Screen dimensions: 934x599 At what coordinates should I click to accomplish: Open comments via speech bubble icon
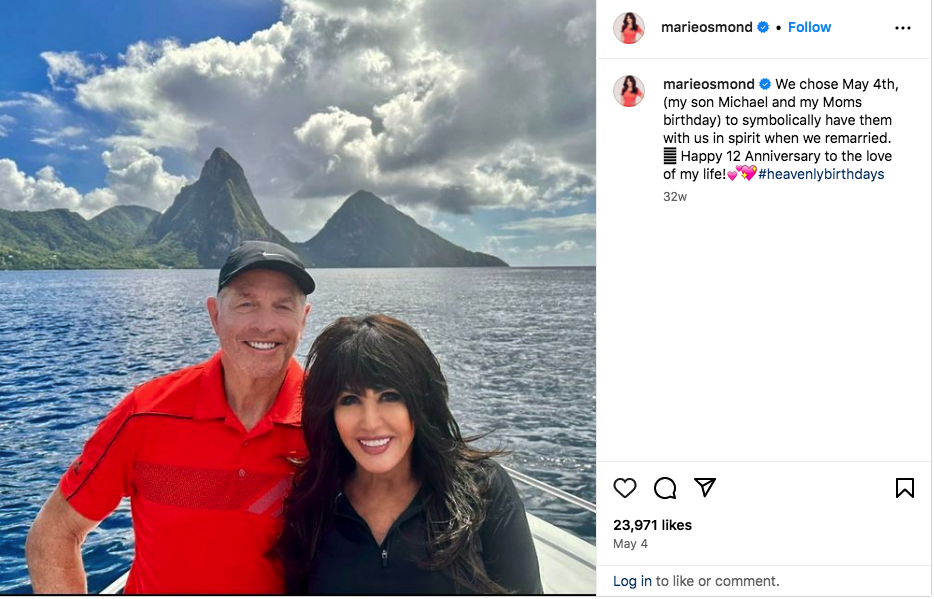[x=665, y=488]
